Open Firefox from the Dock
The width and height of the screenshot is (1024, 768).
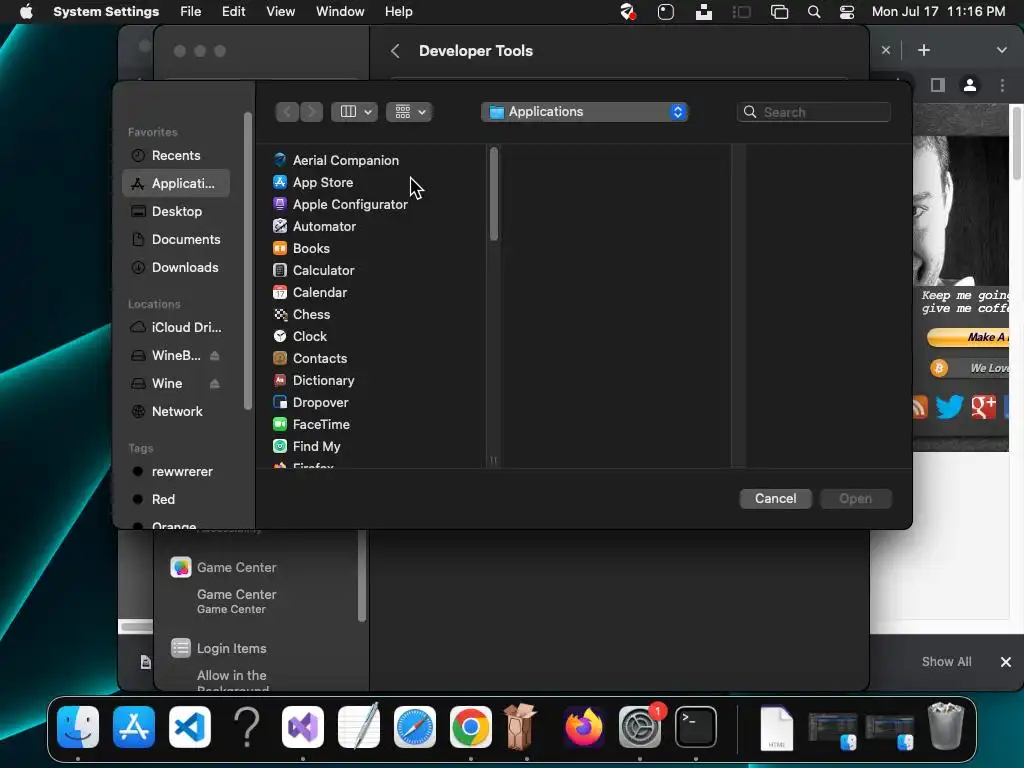tap(583, 727)
